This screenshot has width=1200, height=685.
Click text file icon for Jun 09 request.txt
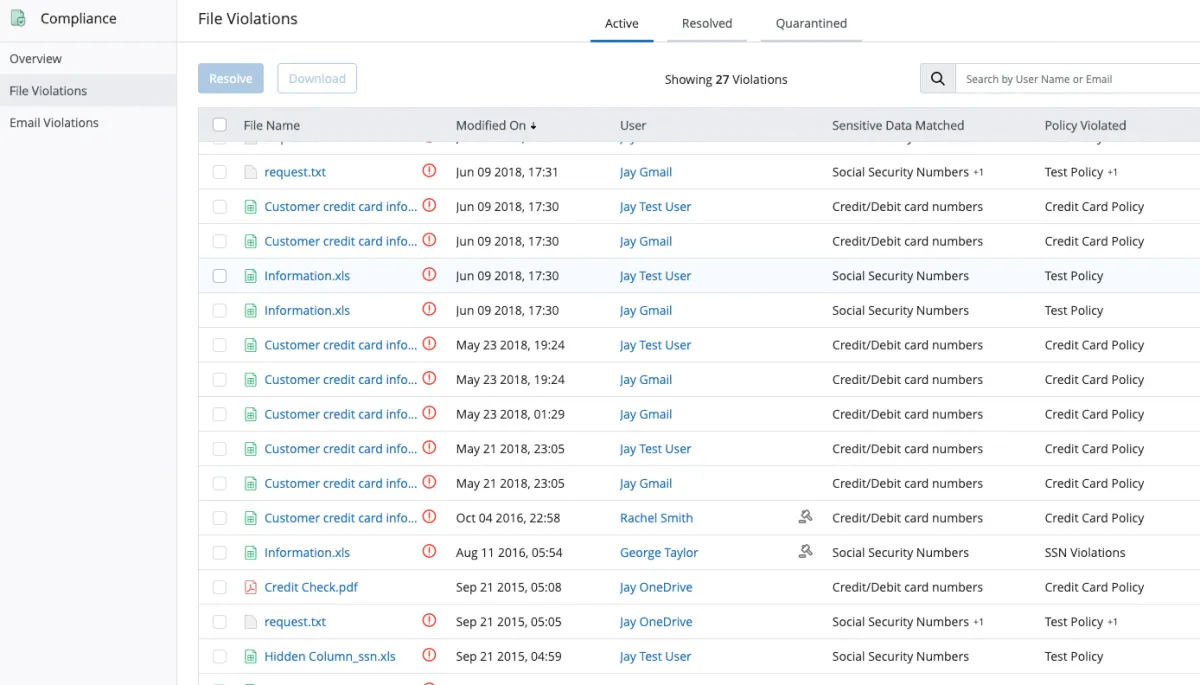coord(251,172)
